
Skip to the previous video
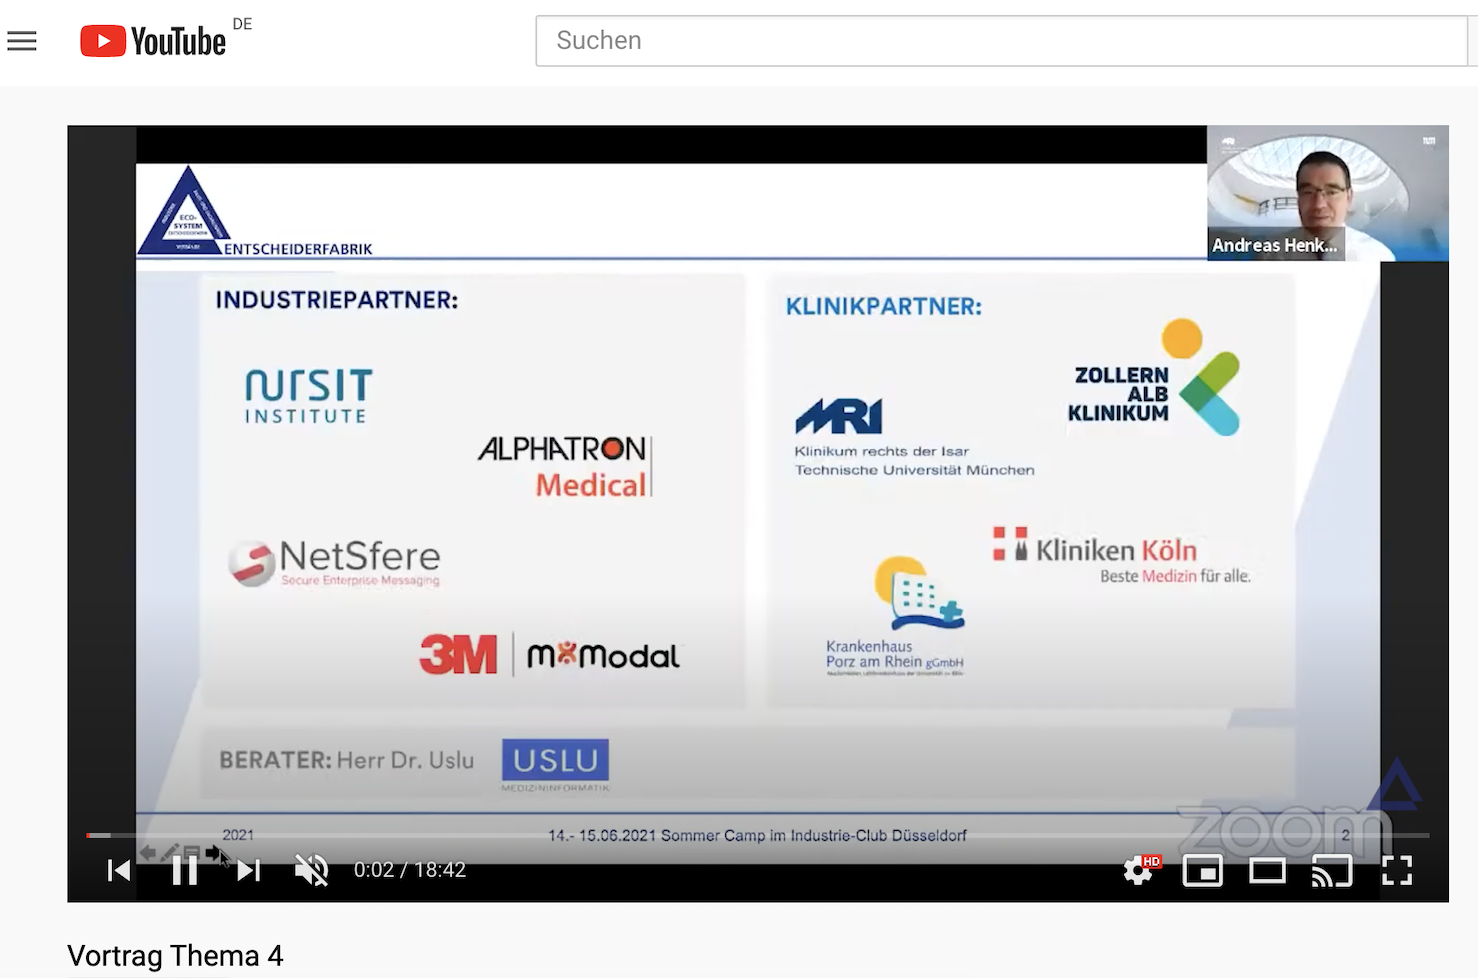click(x=119, y=870)
